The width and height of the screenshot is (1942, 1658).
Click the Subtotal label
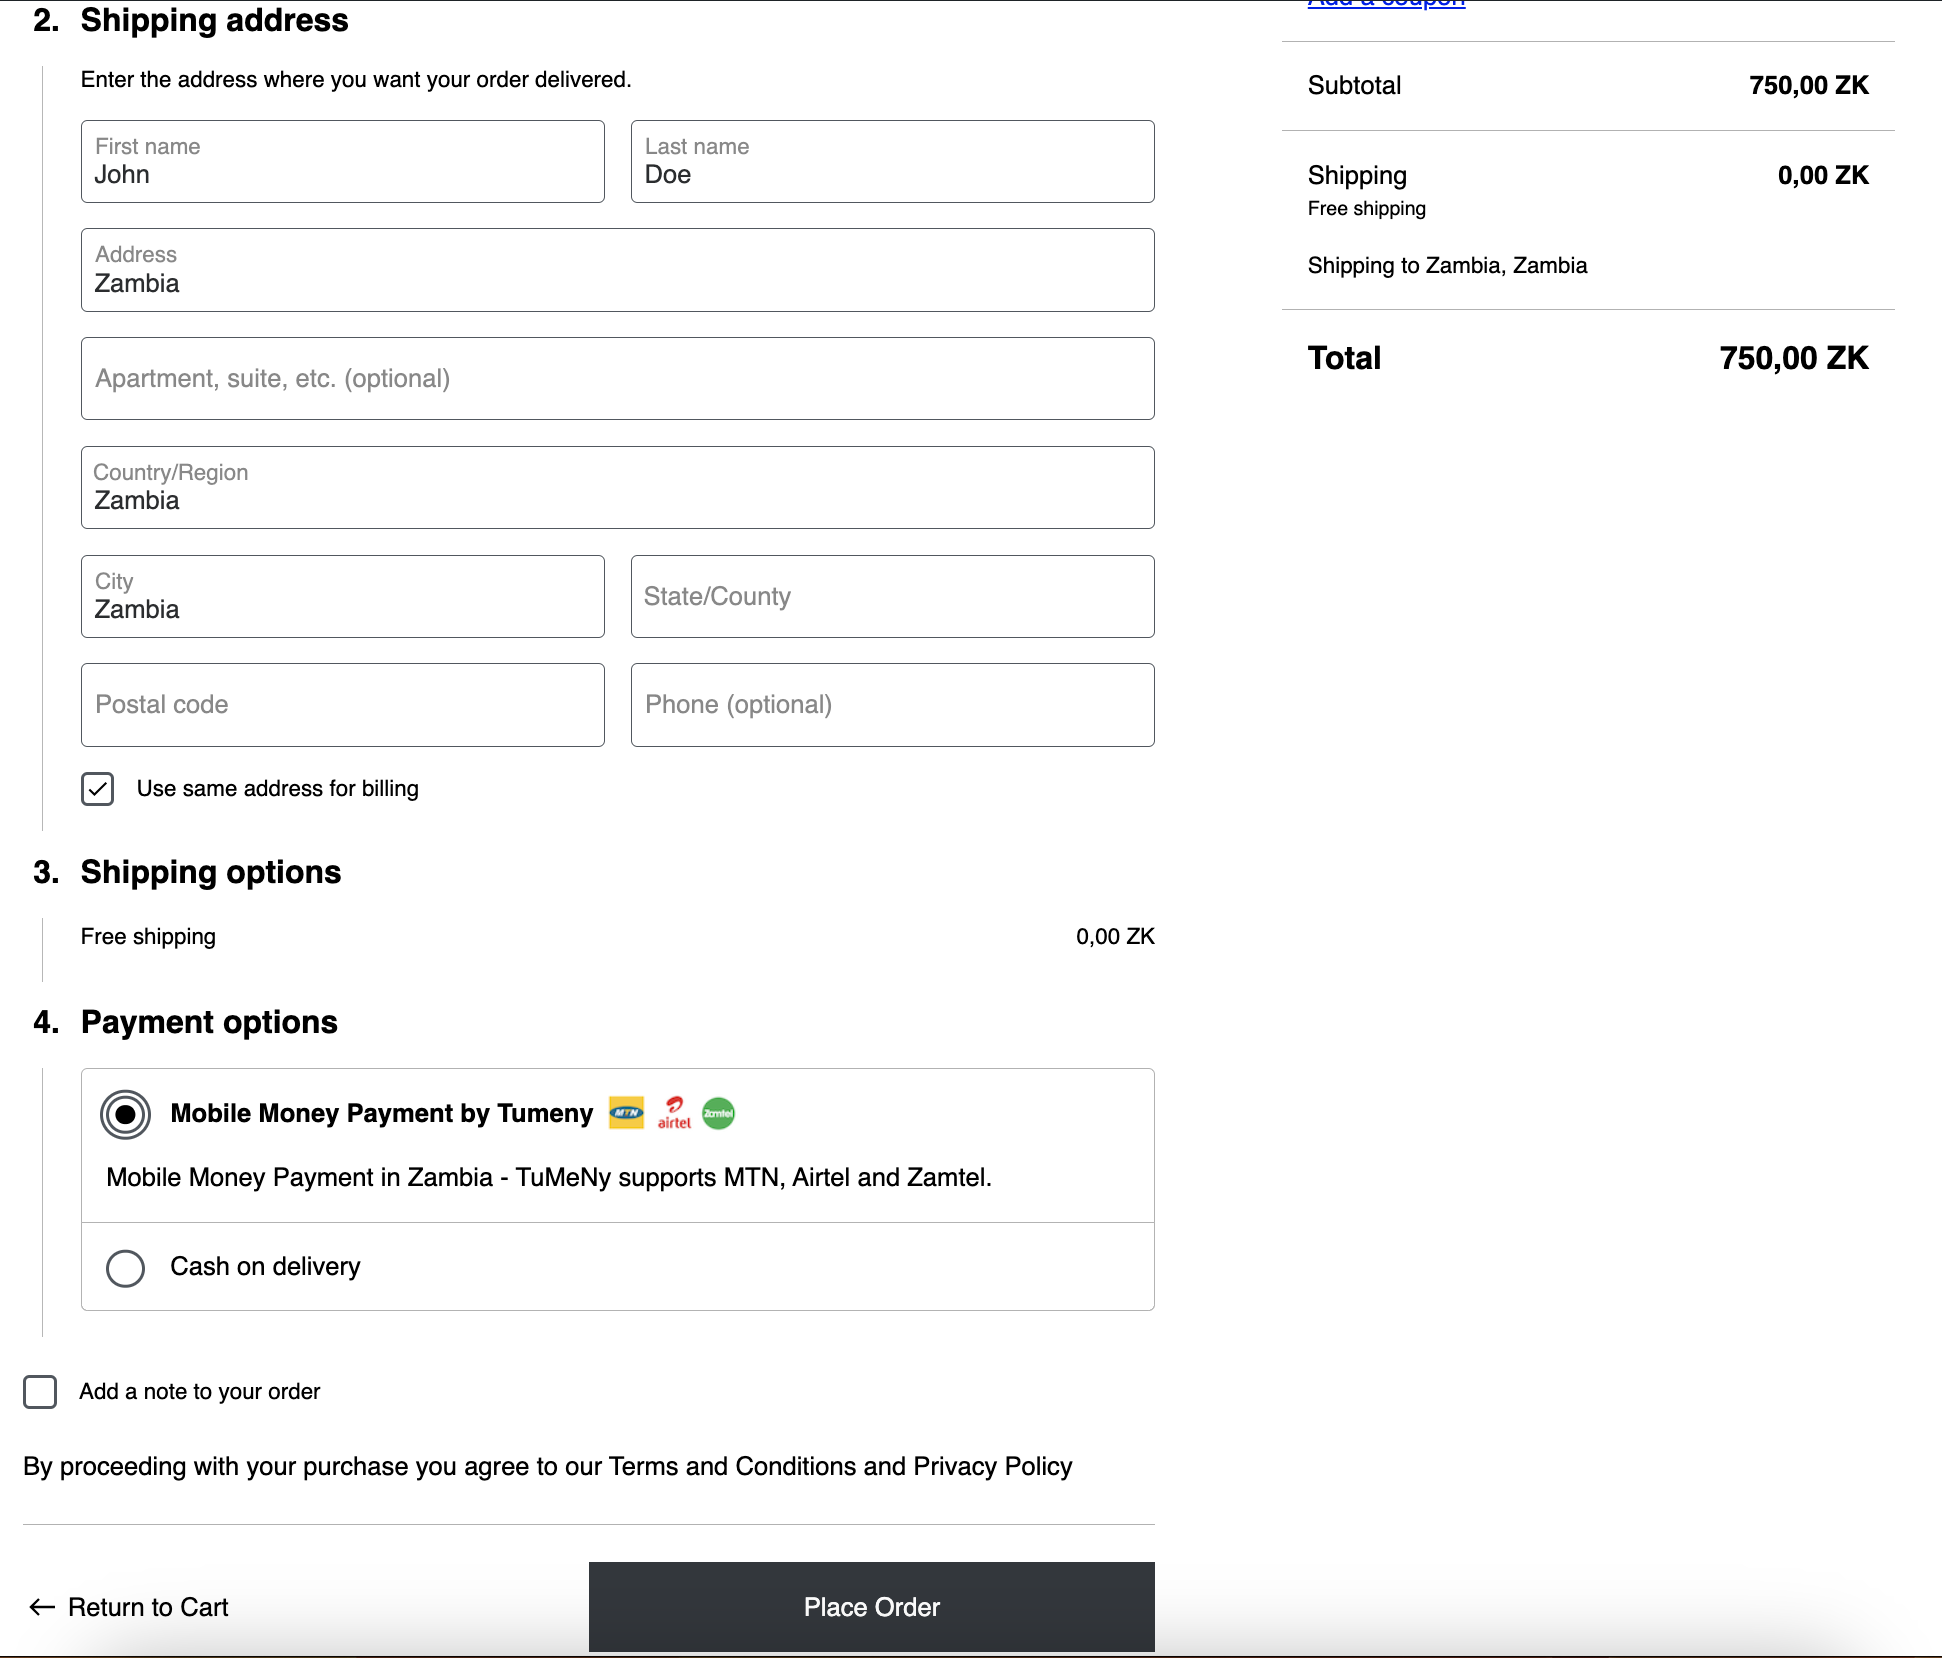(1354, 85)
